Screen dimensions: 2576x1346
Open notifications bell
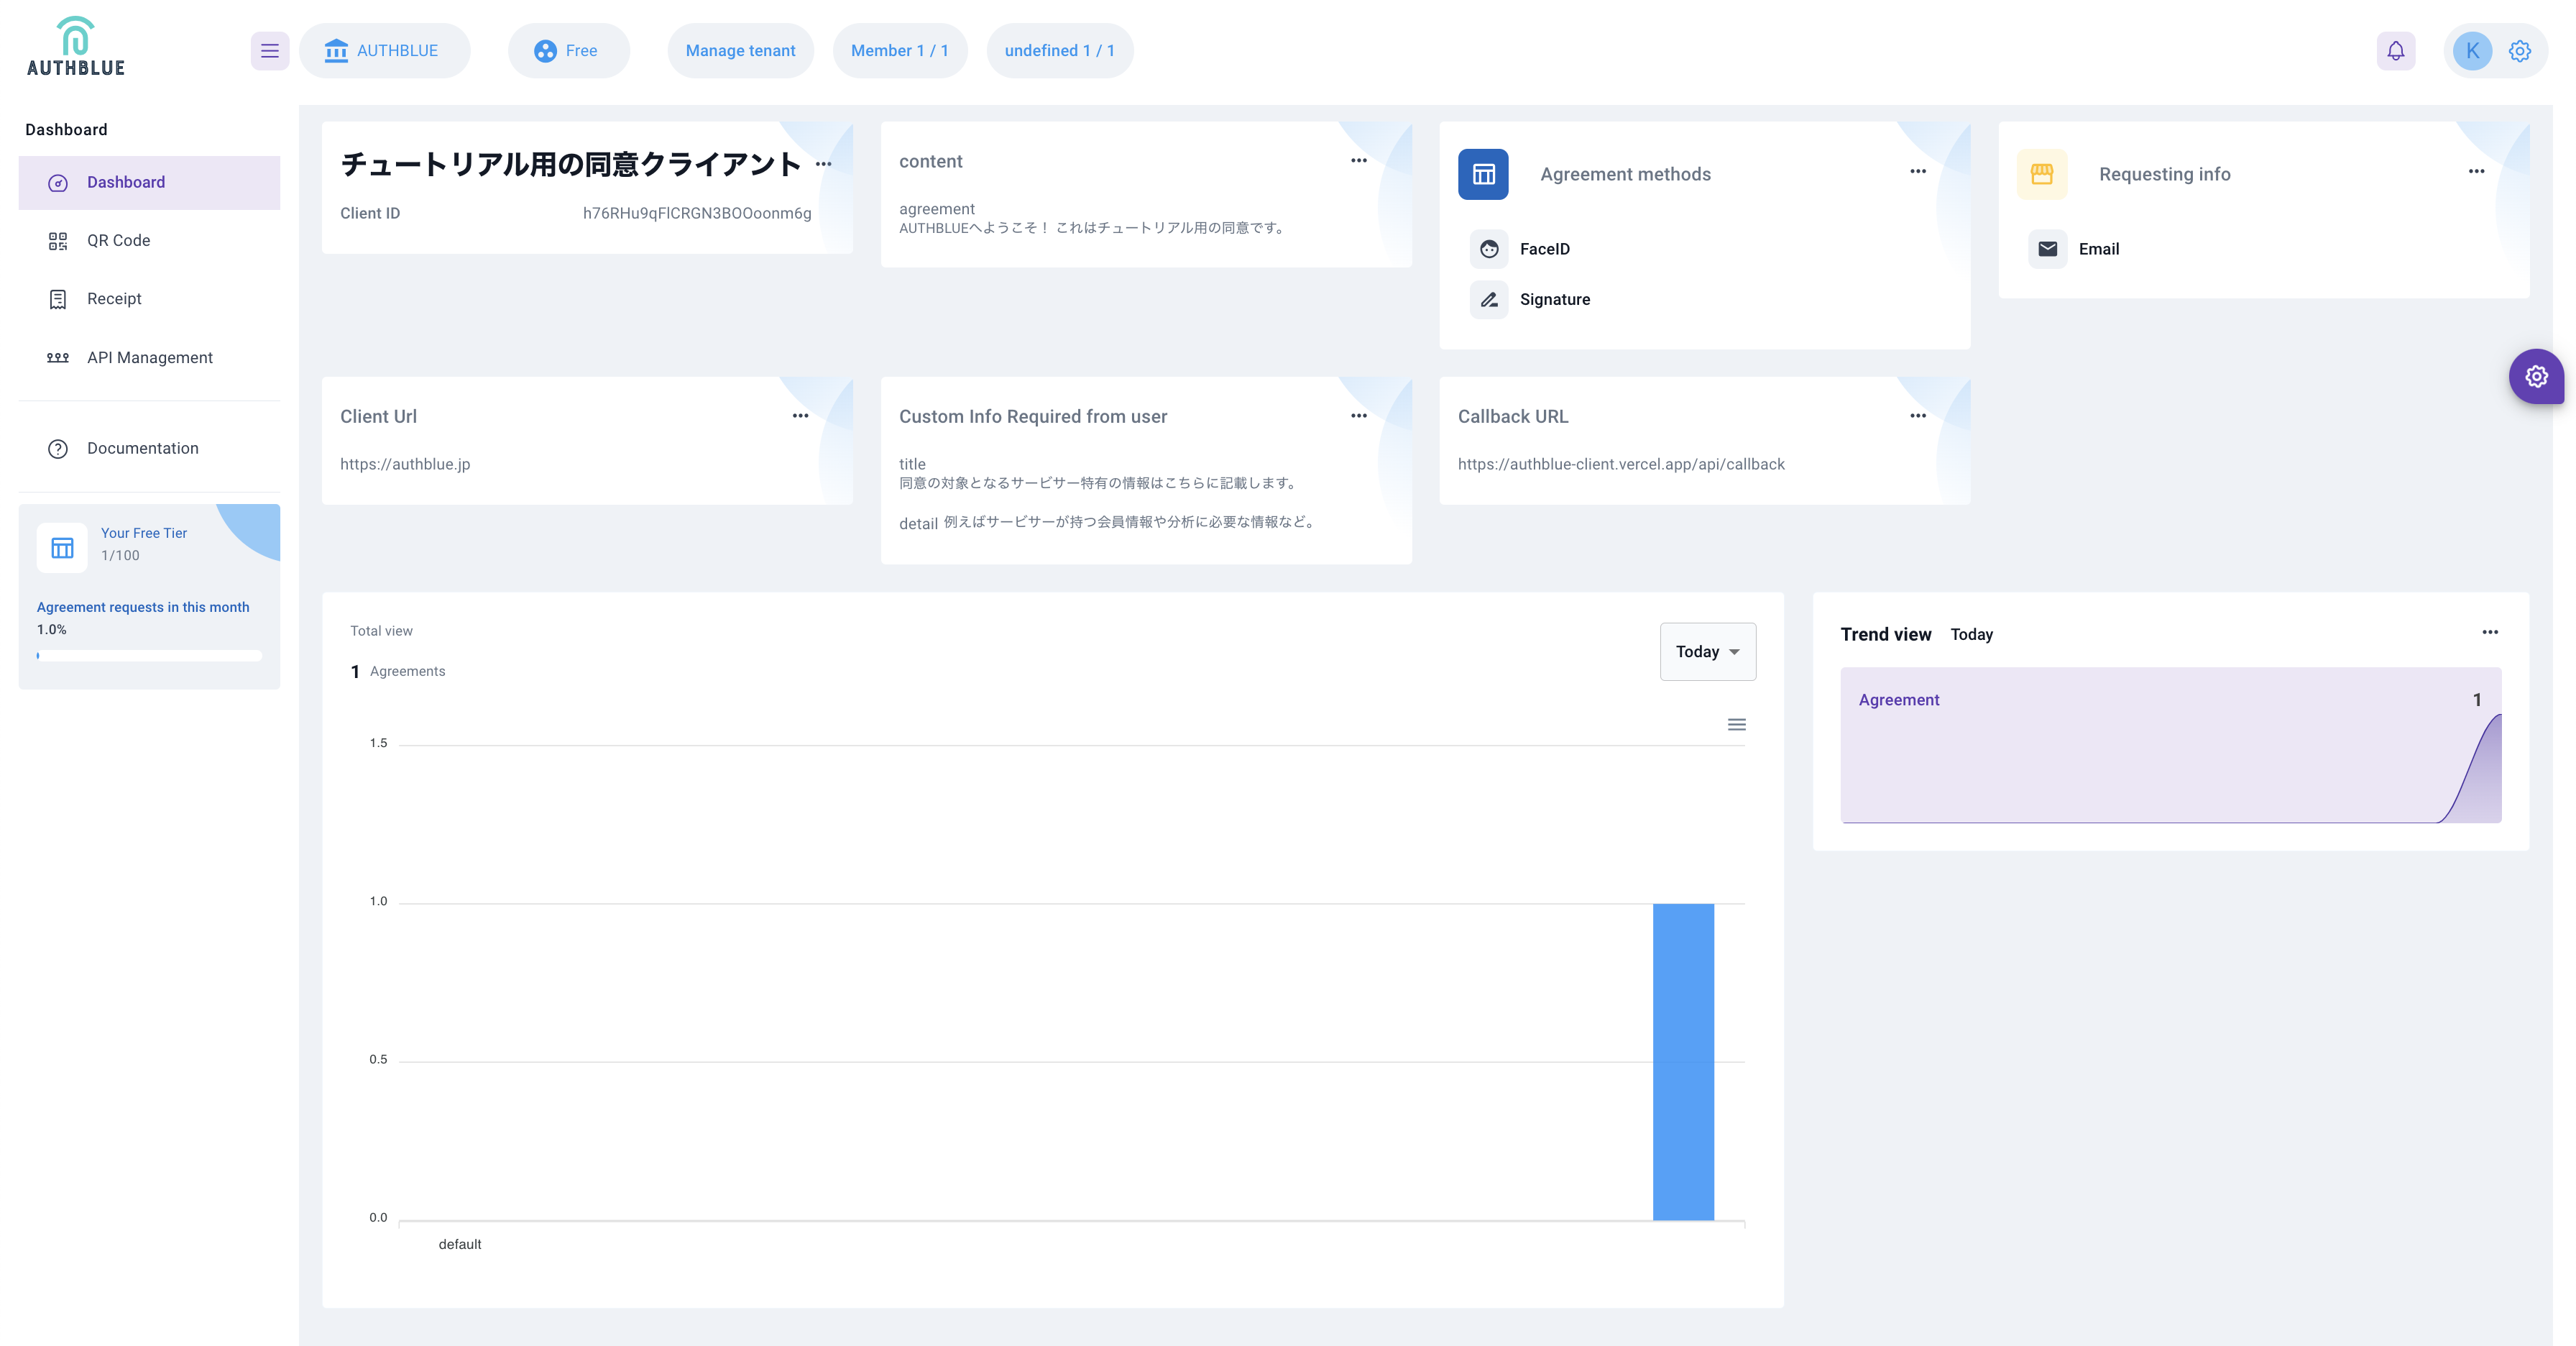coord(2395,51)
